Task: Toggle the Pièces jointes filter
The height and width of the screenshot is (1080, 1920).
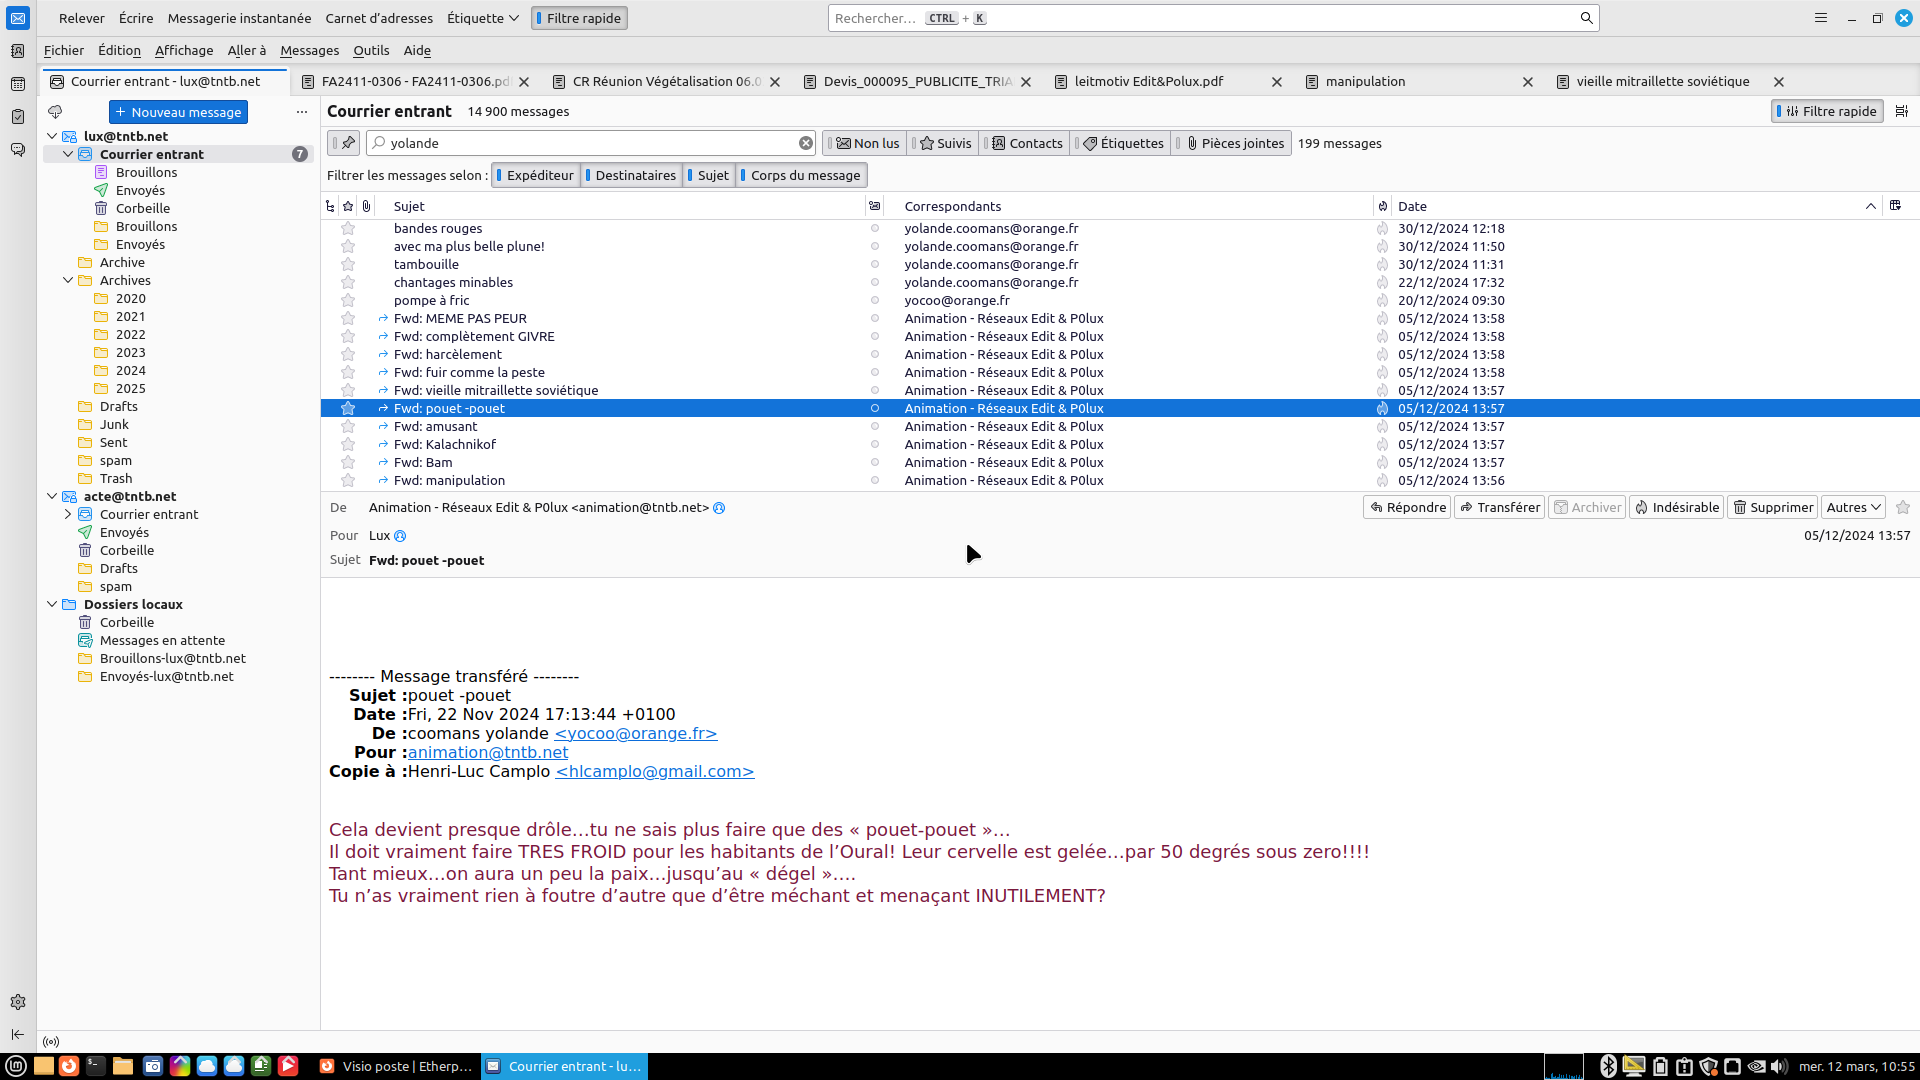Action: [x=1234, y=143]
